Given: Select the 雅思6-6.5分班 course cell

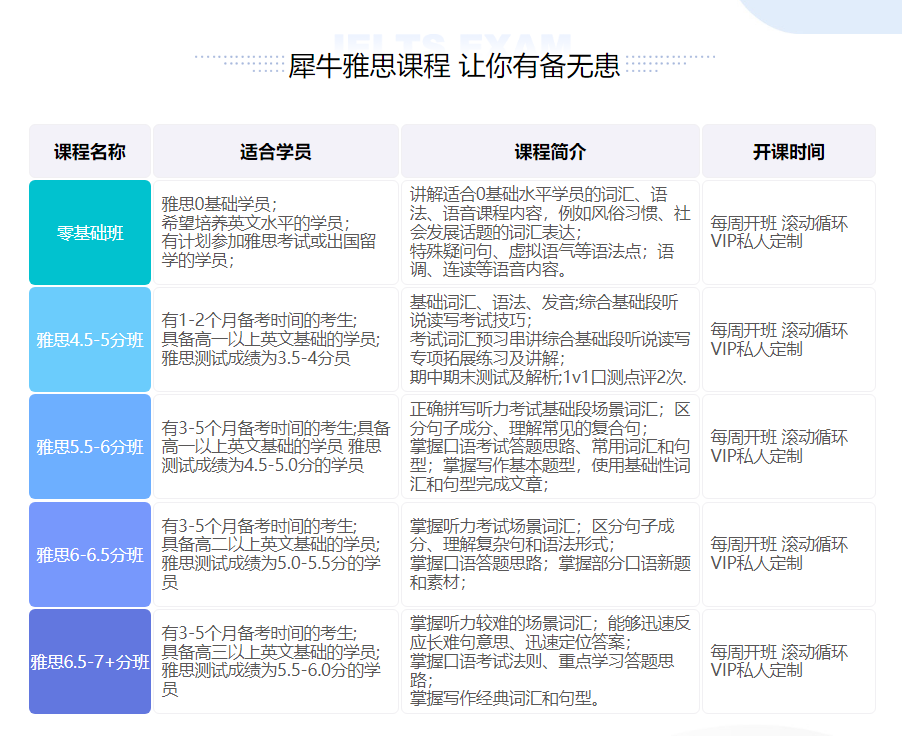Looking at the screenshot, I should [x=90, y=554].
